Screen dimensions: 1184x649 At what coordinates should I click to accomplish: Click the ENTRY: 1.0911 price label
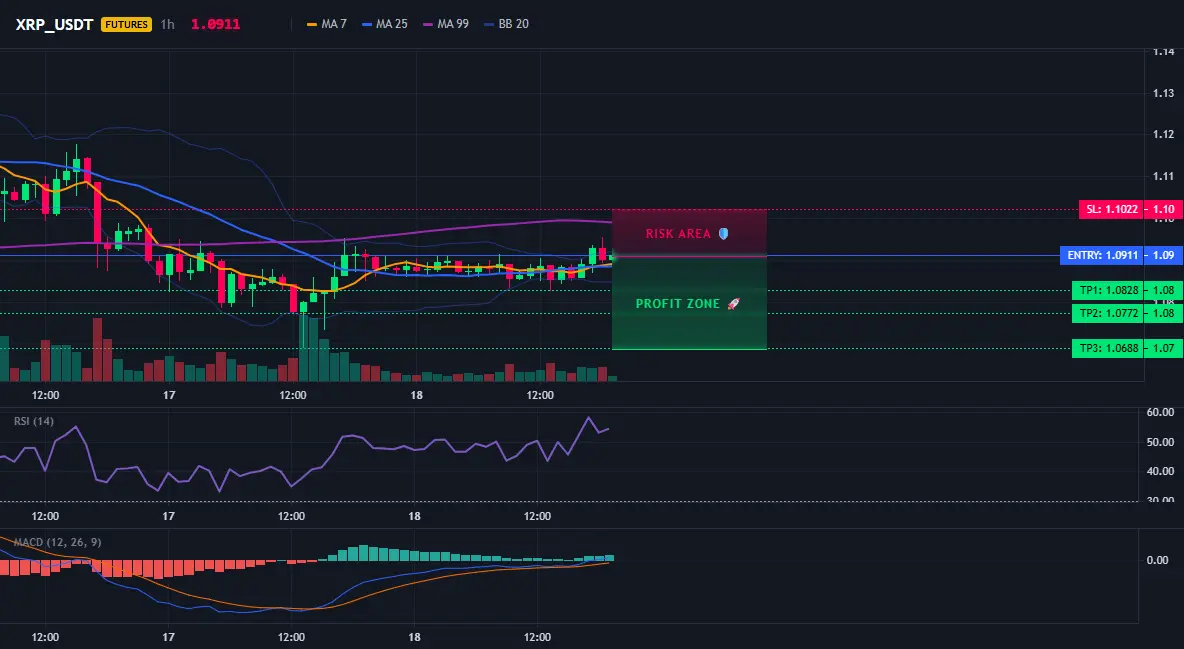[1102, 255]
